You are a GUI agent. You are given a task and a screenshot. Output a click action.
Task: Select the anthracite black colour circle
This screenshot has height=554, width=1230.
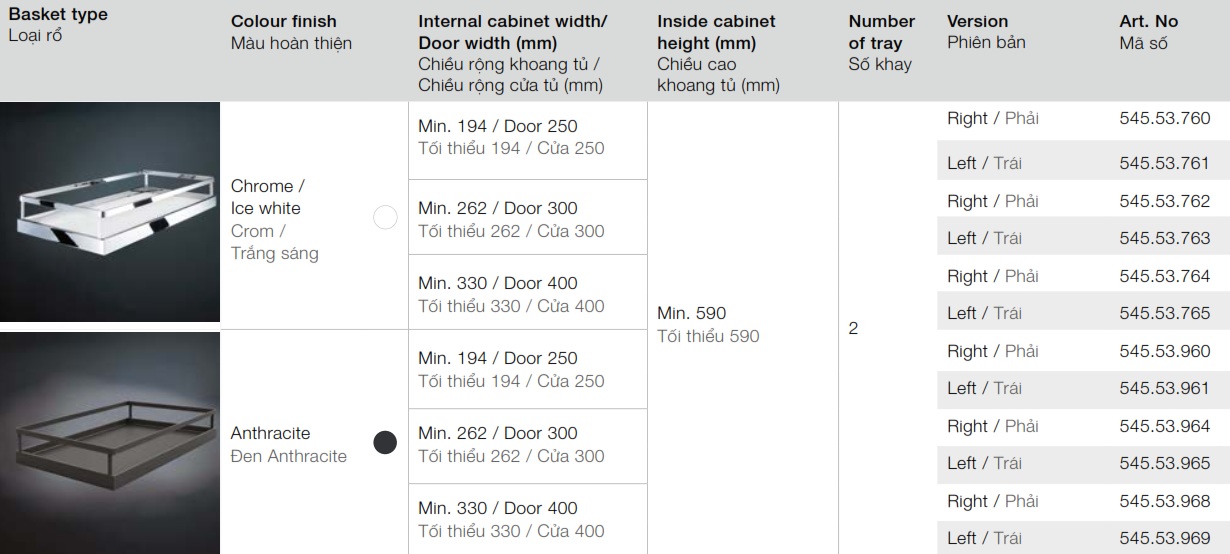(x=385, y=442)
